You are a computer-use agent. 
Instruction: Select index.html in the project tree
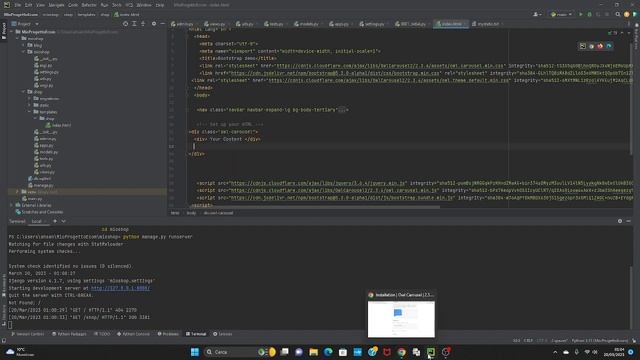tap(58, 125)
